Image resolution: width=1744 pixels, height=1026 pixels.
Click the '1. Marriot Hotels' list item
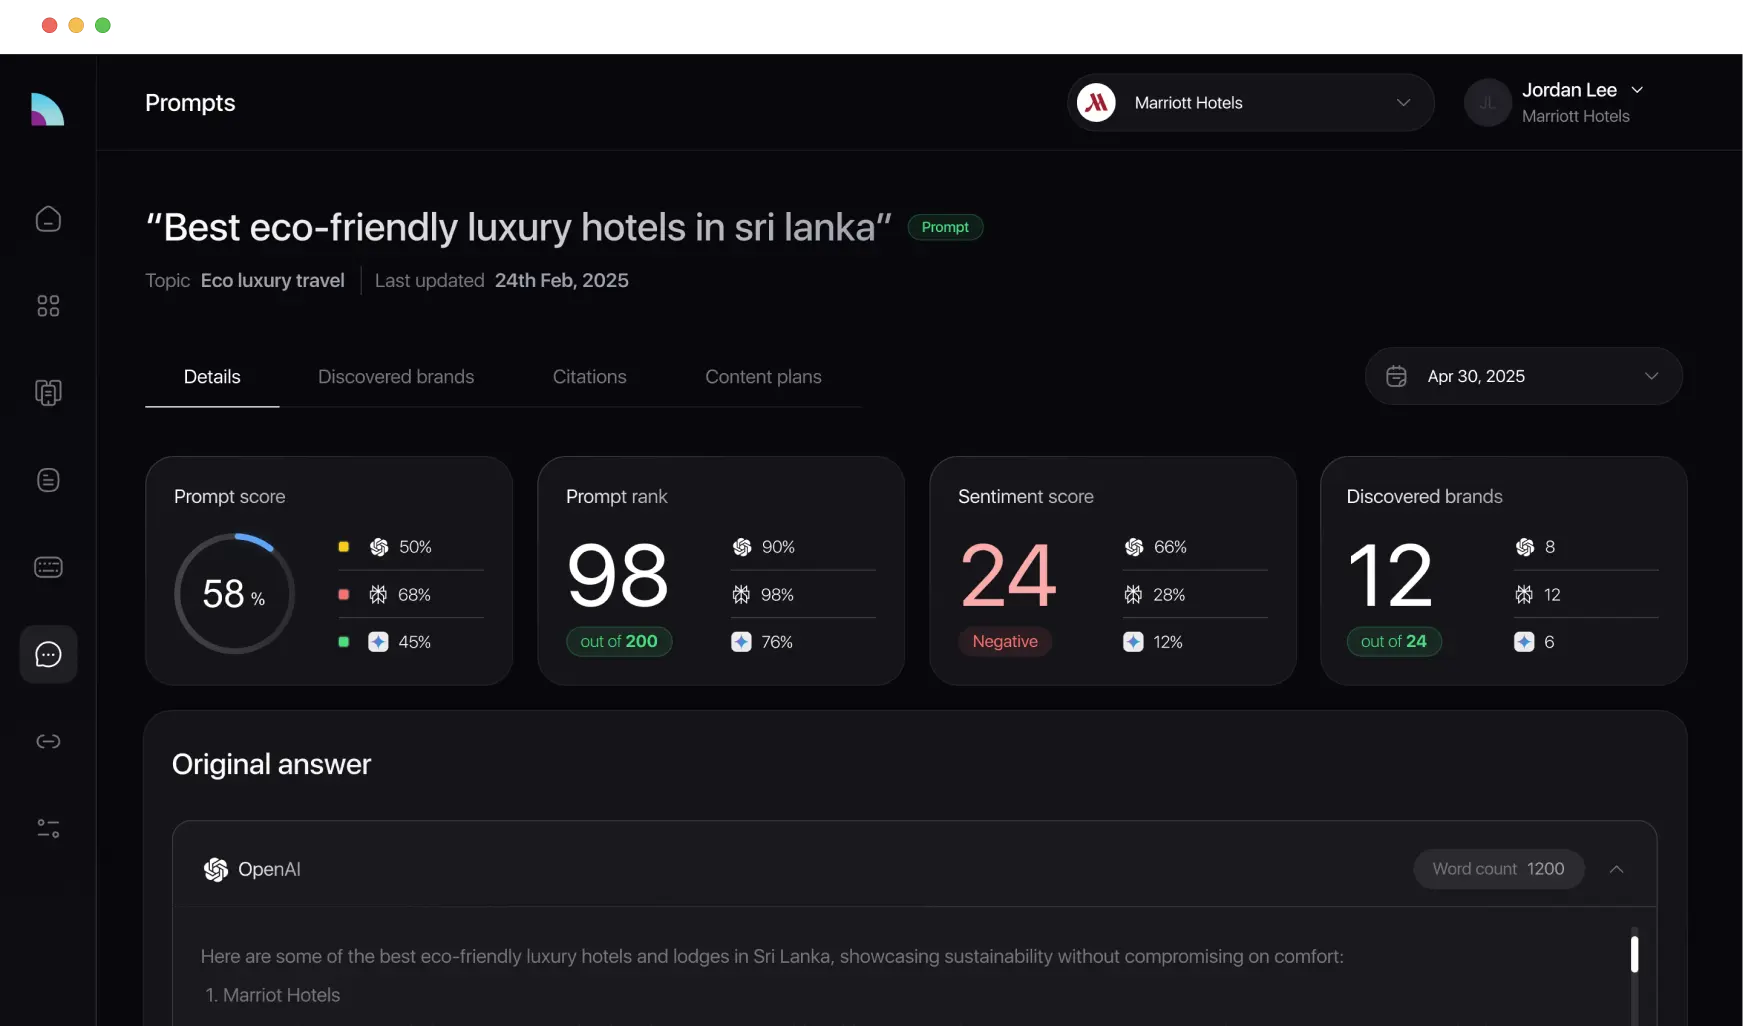tap(273, 995)
